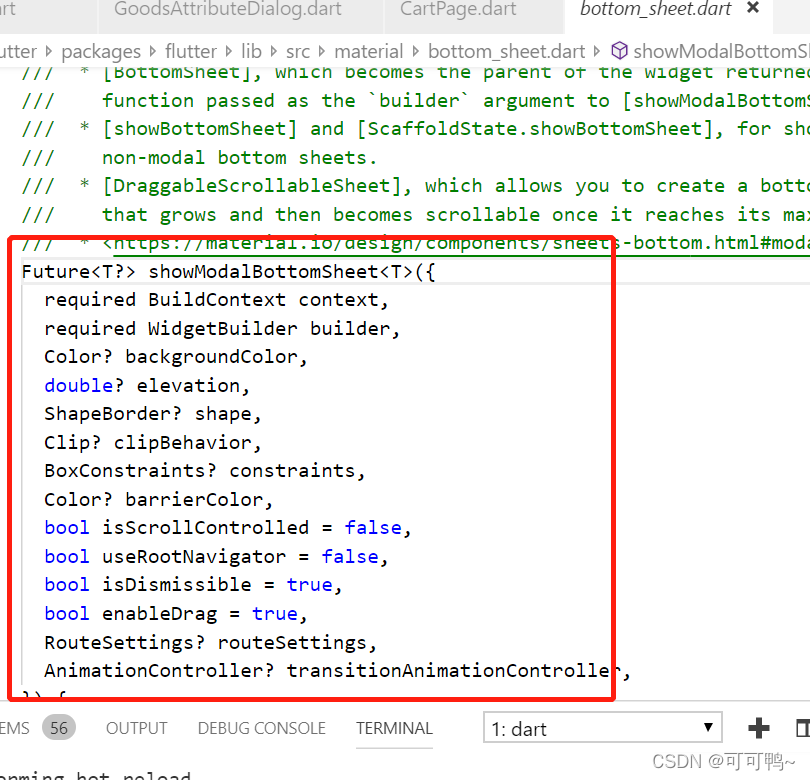Create a new terminal with plus icon
This screenshot has height=780, width=810.
click(x=758, y=728)
